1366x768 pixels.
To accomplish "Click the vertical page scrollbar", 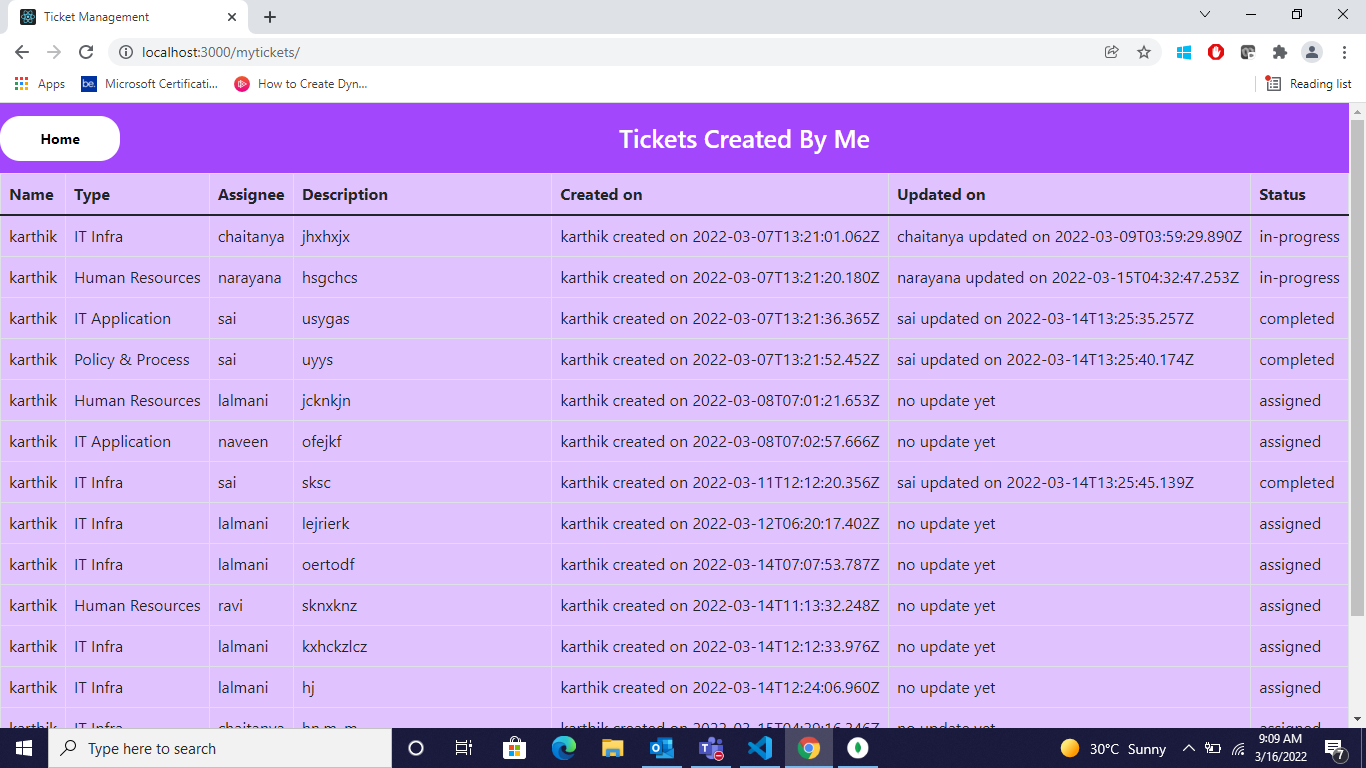I will pyautogui.click(x=1358, y=400).
